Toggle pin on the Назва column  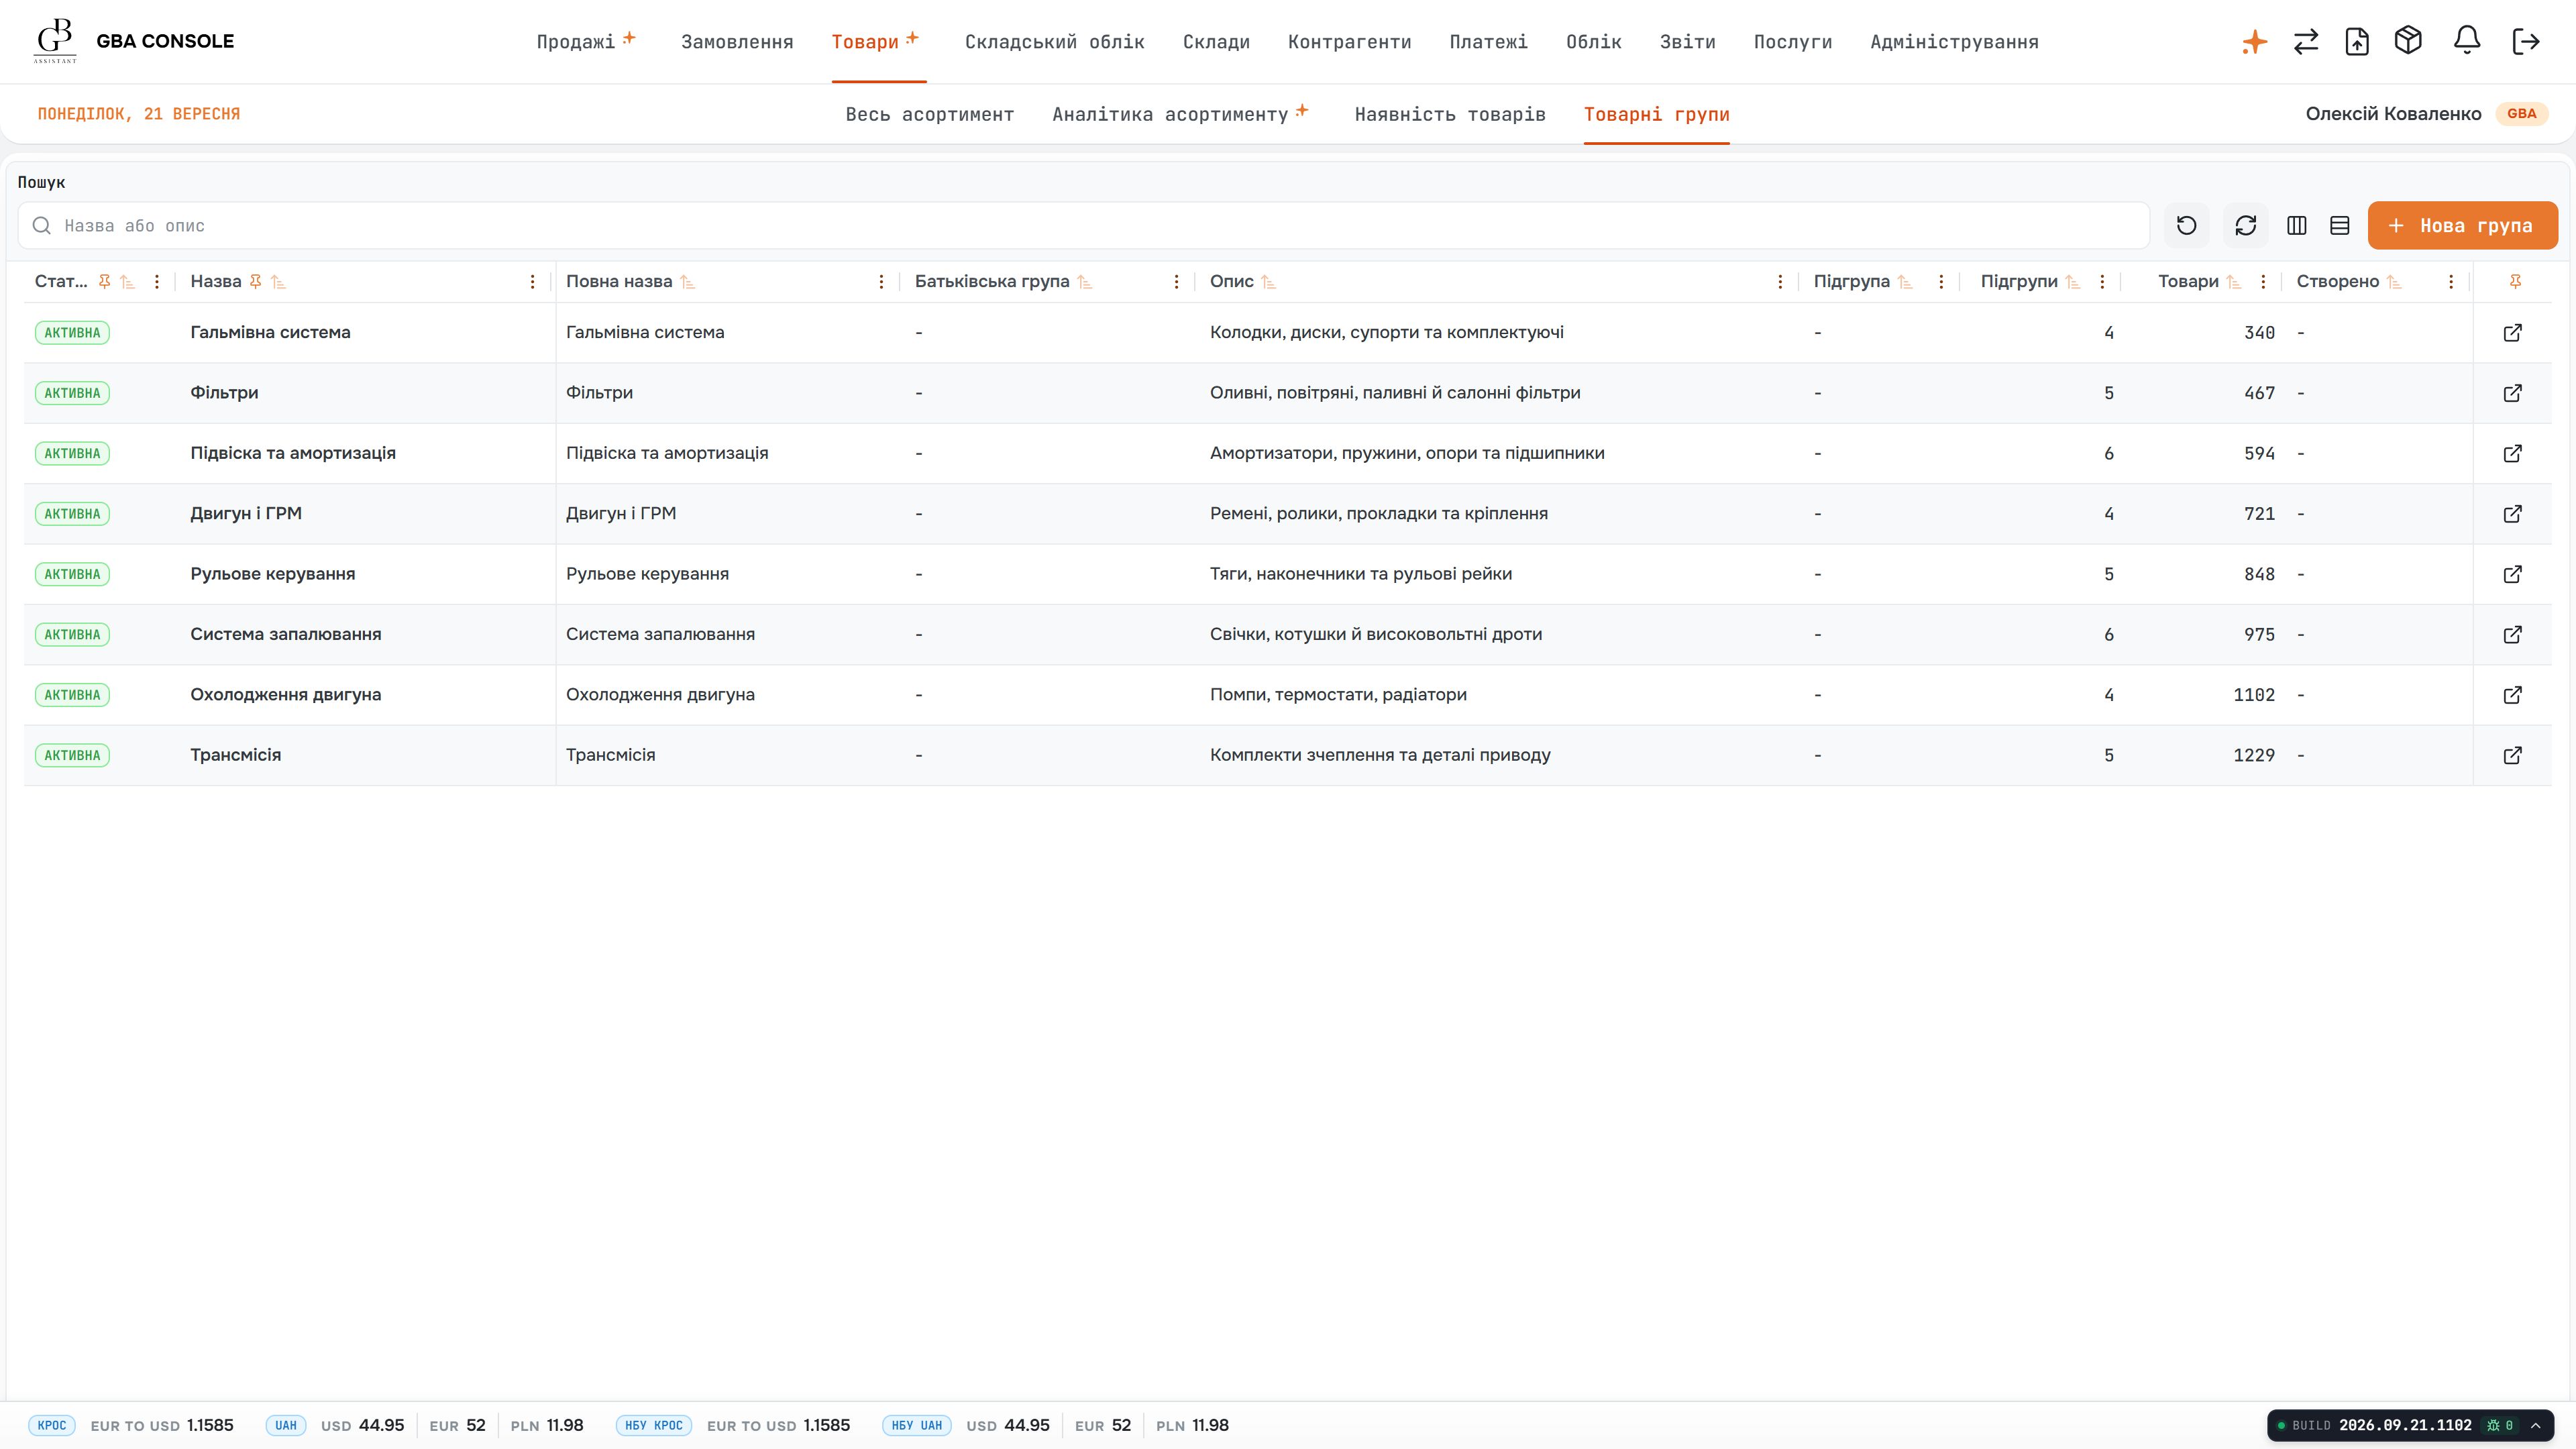tap(255, 282)
